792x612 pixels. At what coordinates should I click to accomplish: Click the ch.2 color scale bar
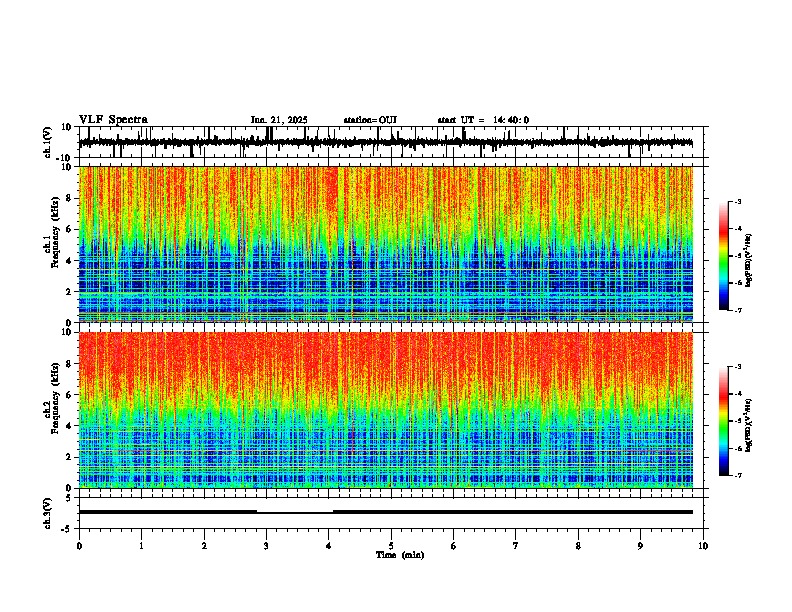pyautogui.click(x=724, y=421)
